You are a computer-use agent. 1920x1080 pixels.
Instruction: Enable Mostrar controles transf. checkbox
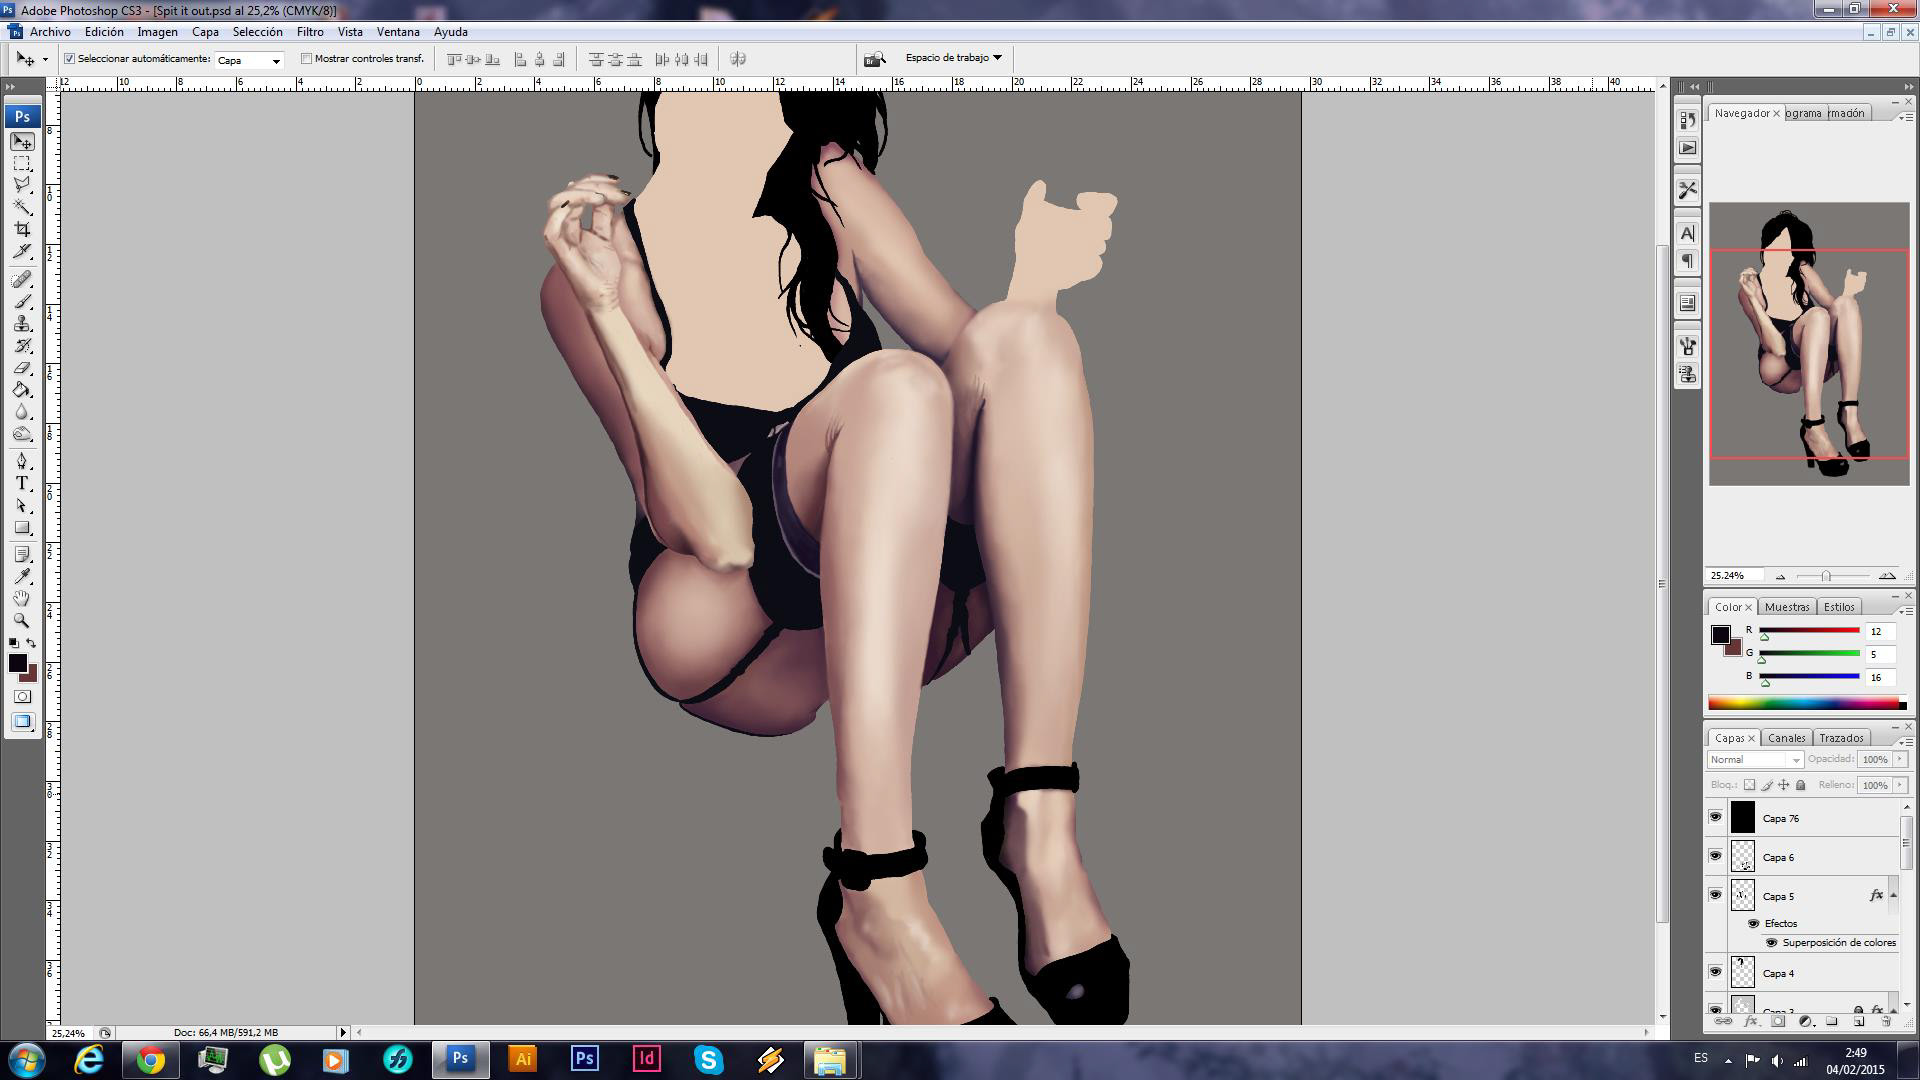(307, 59)
